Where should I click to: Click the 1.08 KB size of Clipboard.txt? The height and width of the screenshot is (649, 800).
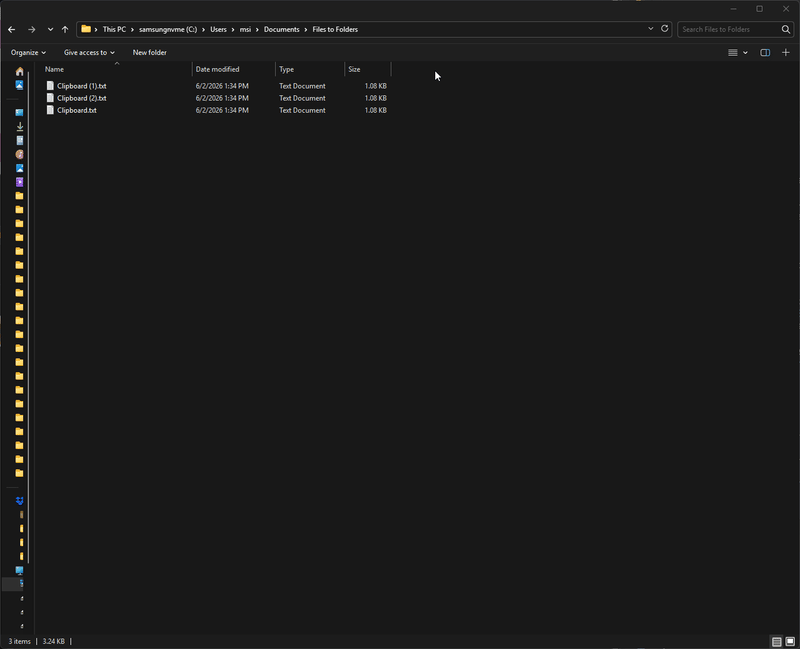376,111
